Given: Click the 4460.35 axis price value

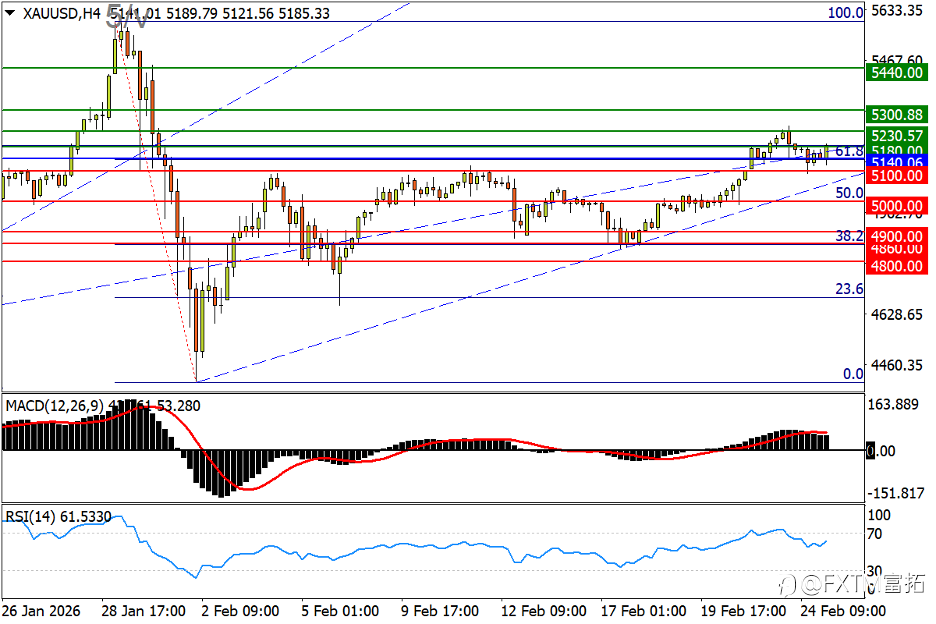Looking at the screenshot, I should tap(897, 365).
